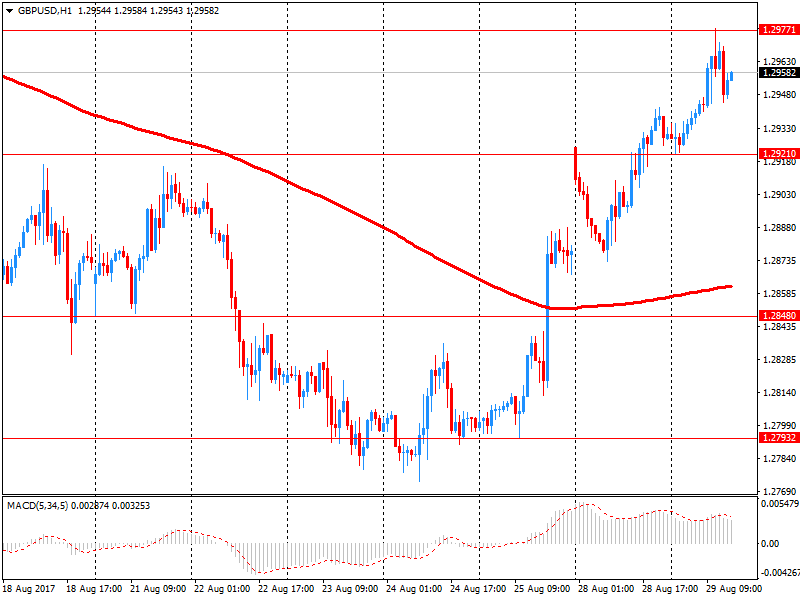Click the 1.28480 red price level label

click(779, 316)
